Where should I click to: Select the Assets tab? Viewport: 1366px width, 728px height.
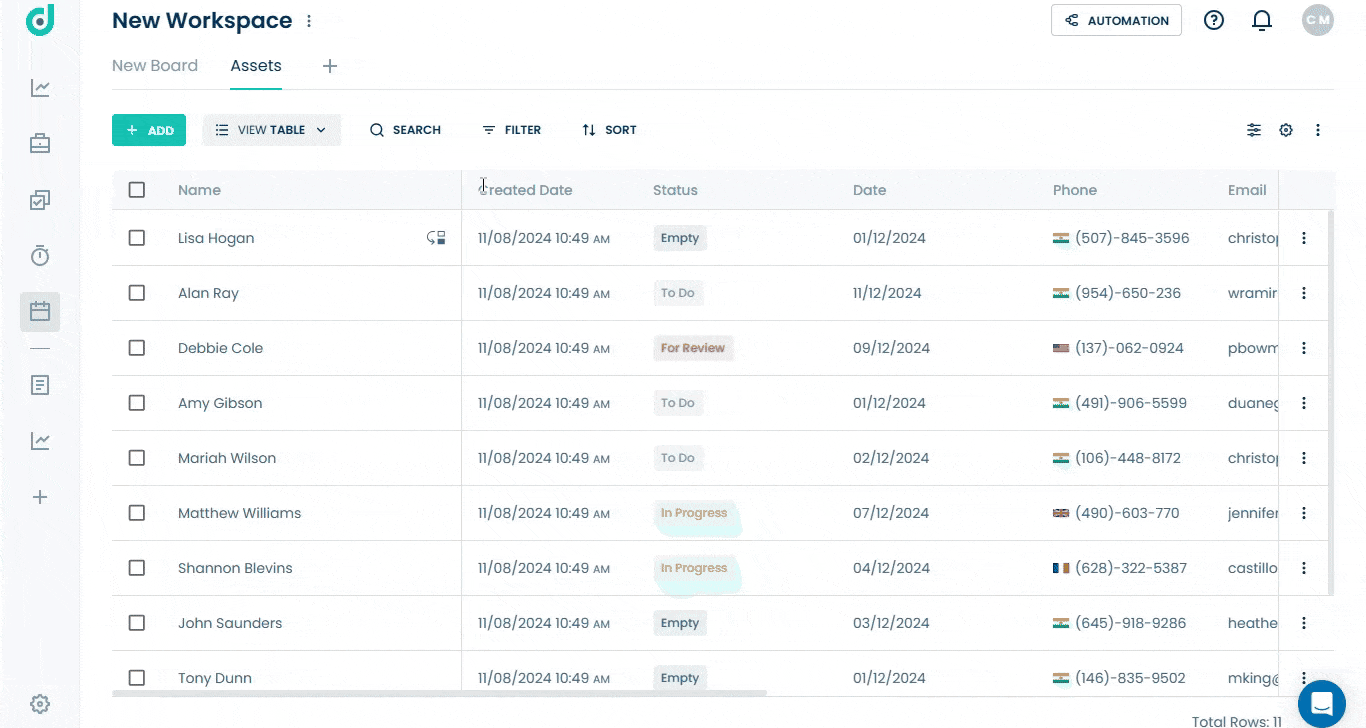pos(256,66)
